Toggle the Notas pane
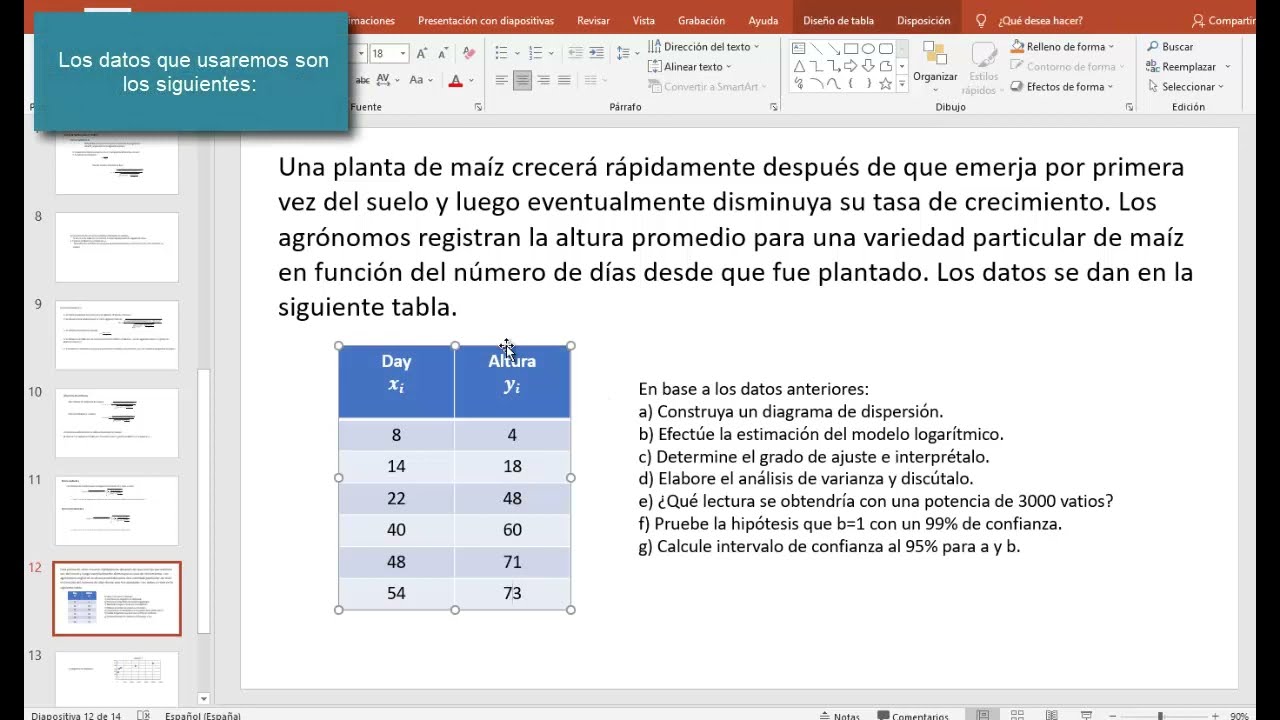This screenshot has width=1280, height=720. point(838,716)
